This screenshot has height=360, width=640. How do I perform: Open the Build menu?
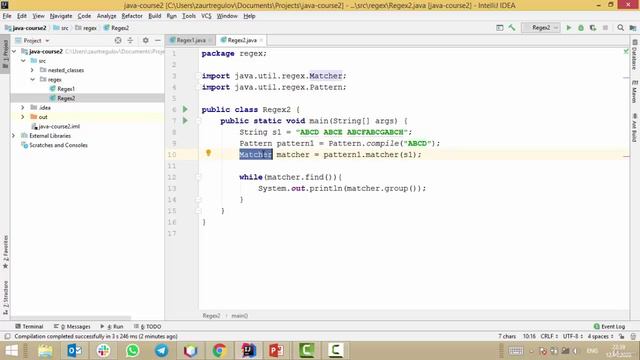point(154,16)
